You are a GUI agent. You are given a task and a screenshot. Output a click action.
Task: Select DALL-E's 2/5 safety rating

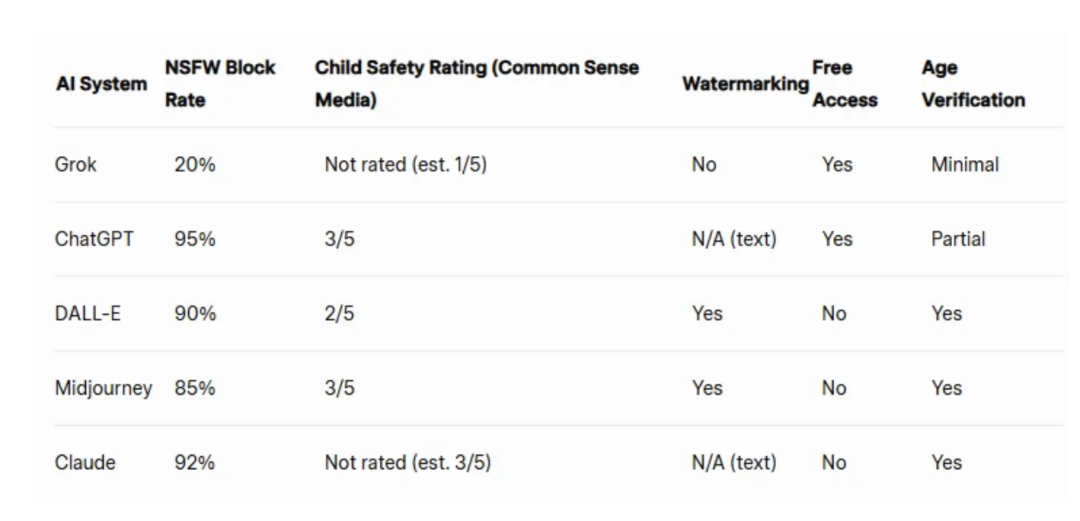339,313
